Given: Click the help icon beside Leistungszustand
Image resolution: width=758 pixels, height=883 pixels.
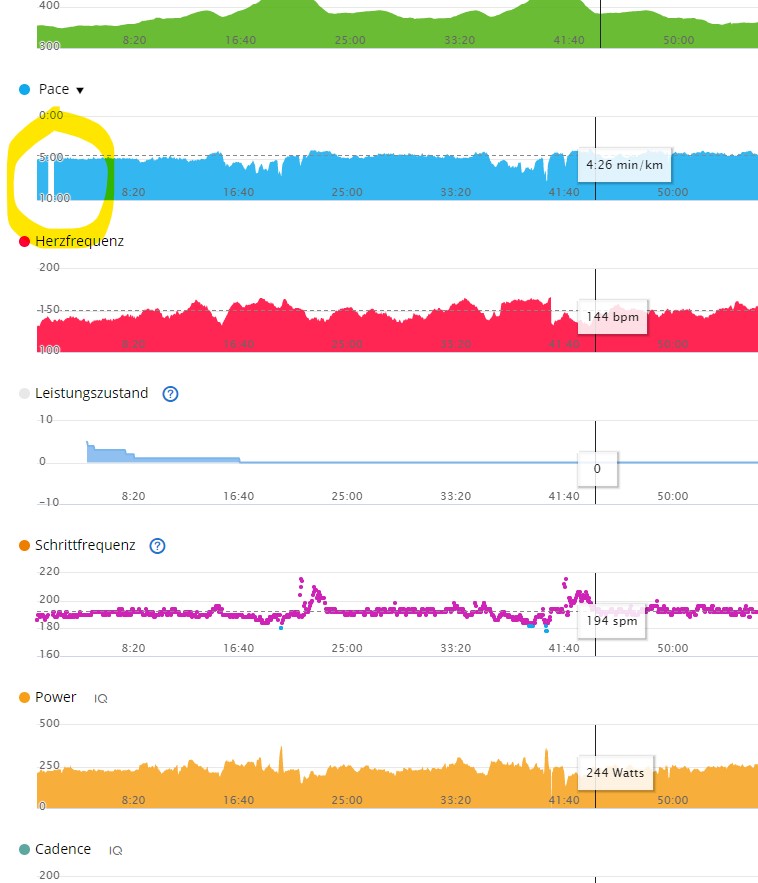Looking at the screenshot, I should [170, 394].
